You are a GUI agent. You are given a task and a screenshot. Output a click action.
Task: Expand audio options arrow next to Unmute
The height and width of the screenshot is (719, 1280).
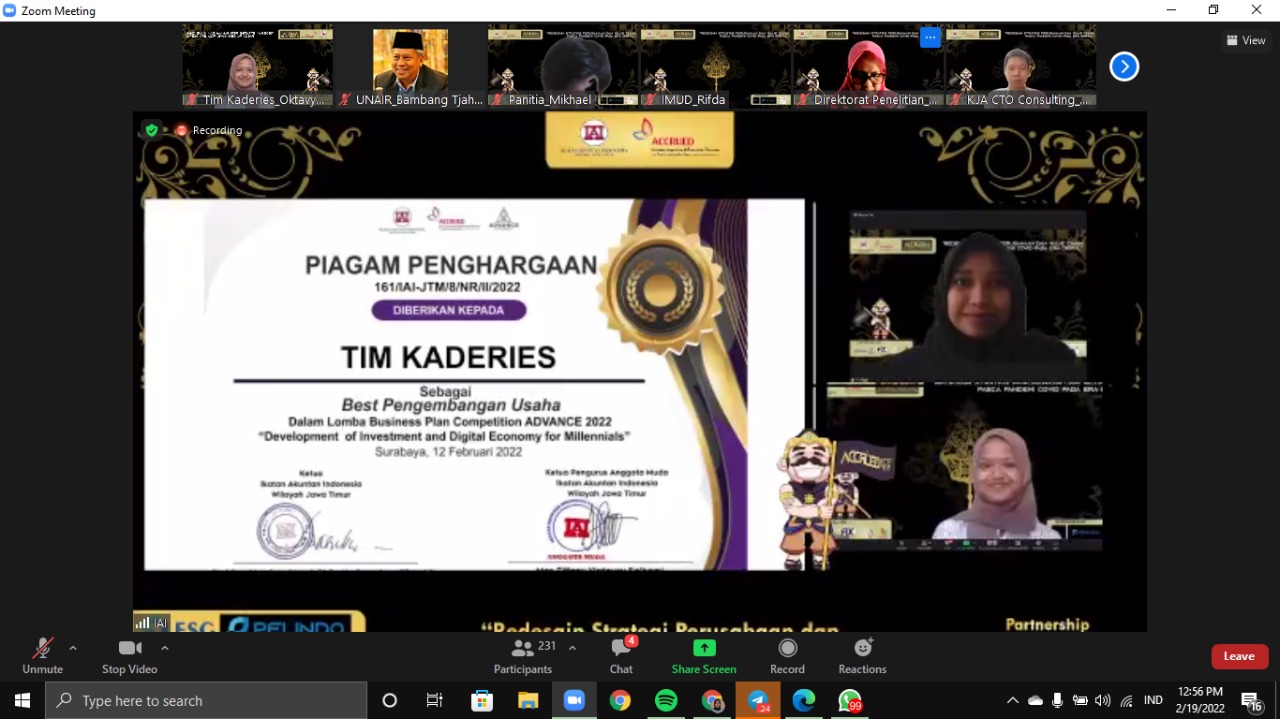[73, 648]
